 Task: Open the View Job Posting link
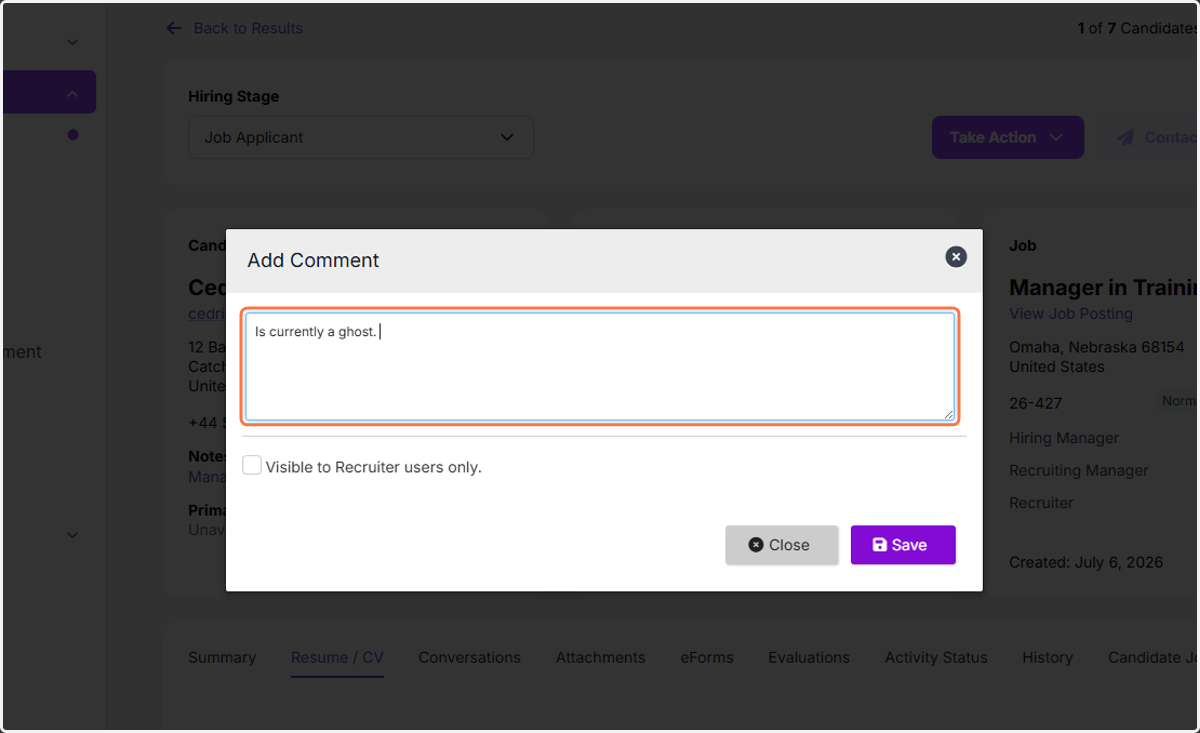click(x=1071, y=313)
